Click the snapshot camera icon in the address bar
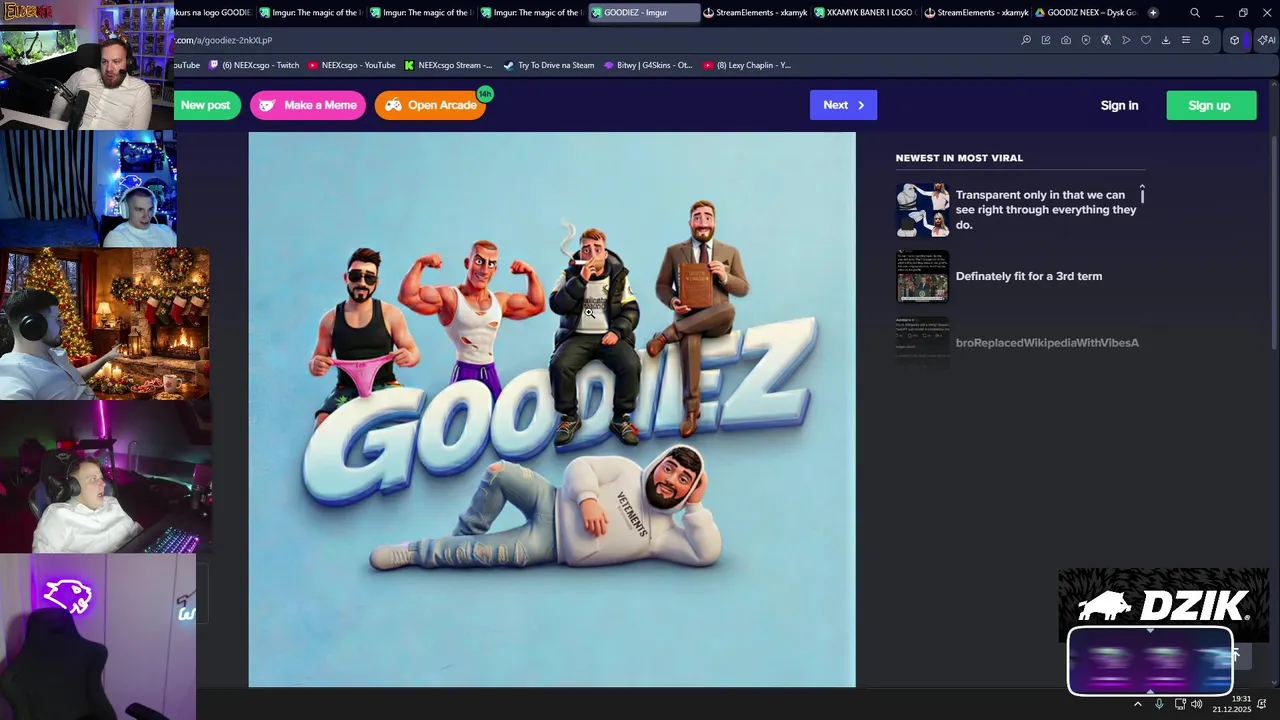1280x720 pixels. [1066, 40]
